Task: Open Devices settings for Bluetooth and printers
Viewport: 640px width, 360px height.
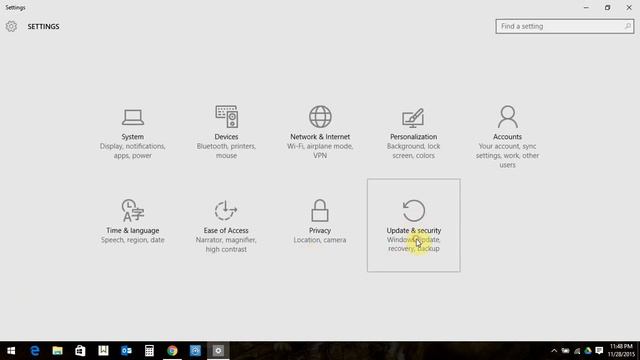Action: [226, 132]
